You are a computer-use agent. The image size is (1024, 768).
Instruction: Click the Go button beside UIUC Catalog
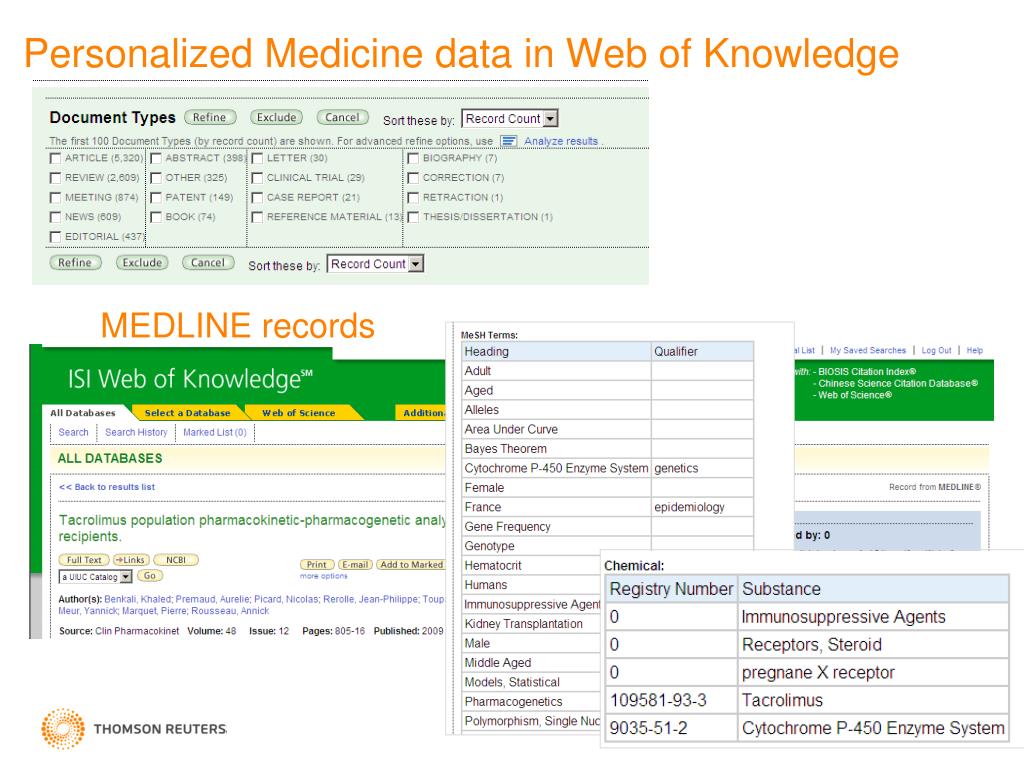150,576
